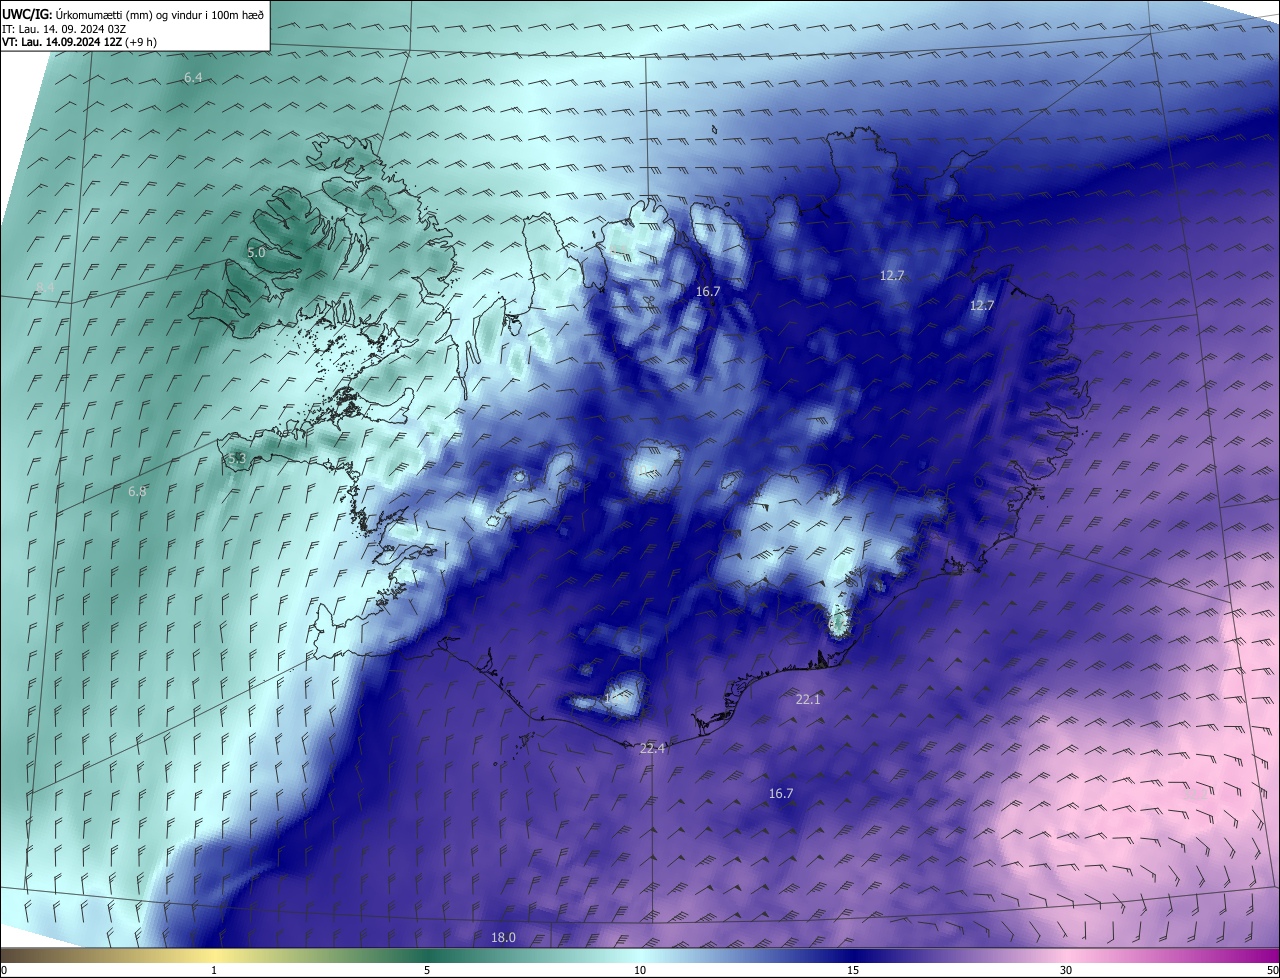Click the 'IT: Lau. 14. 09. 2024 03Z' line

64,28
